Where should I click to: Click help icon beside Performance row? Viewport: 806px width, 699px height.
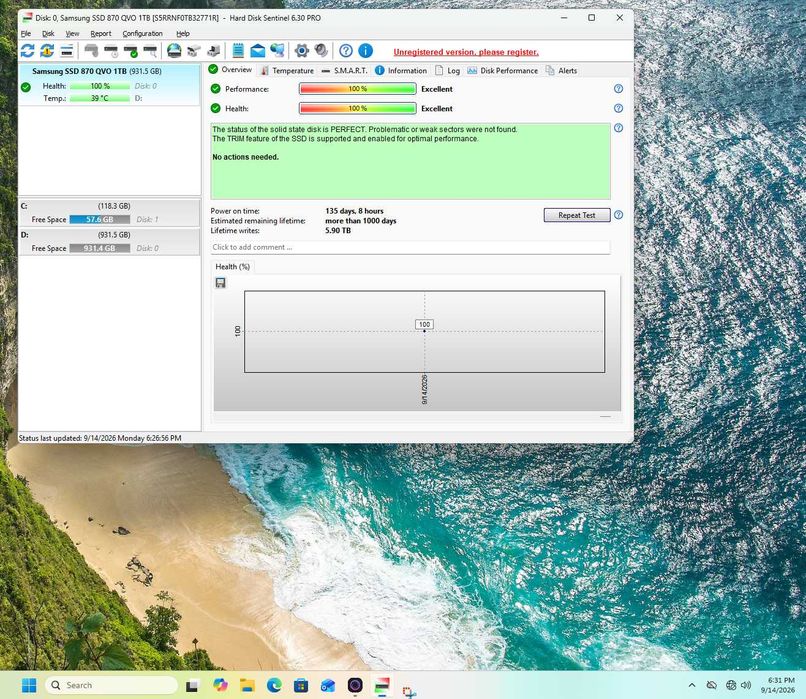click(618, 89)
